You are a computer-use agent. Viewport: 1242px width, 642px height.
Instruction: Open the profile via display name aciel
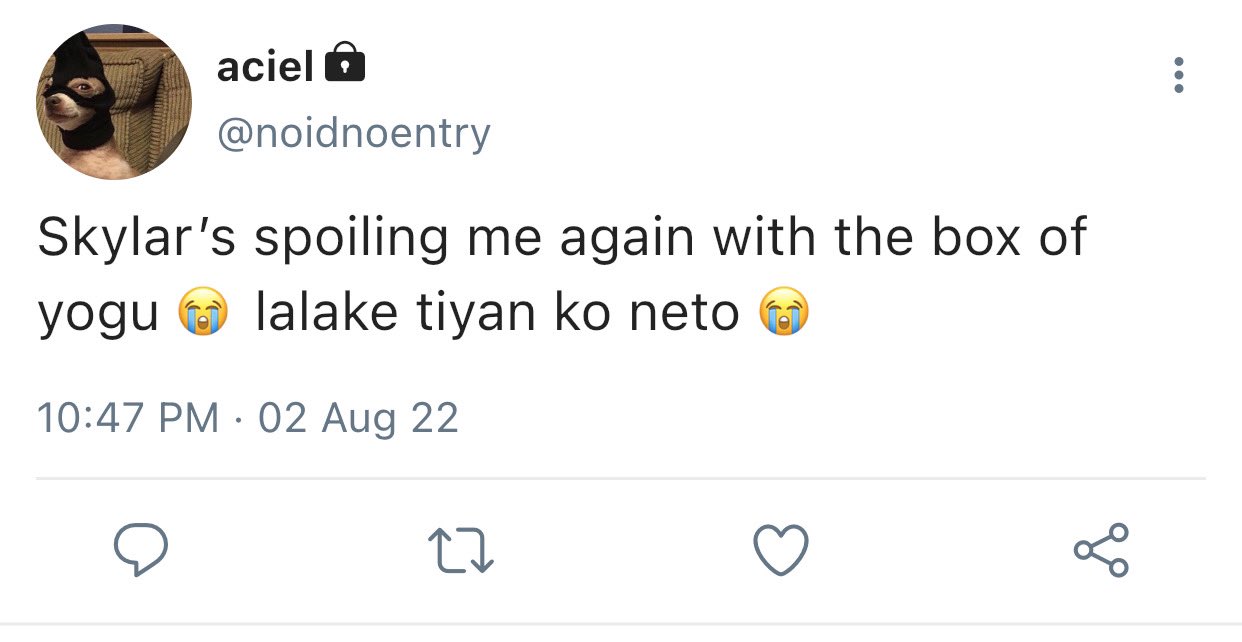coord(266,66)
